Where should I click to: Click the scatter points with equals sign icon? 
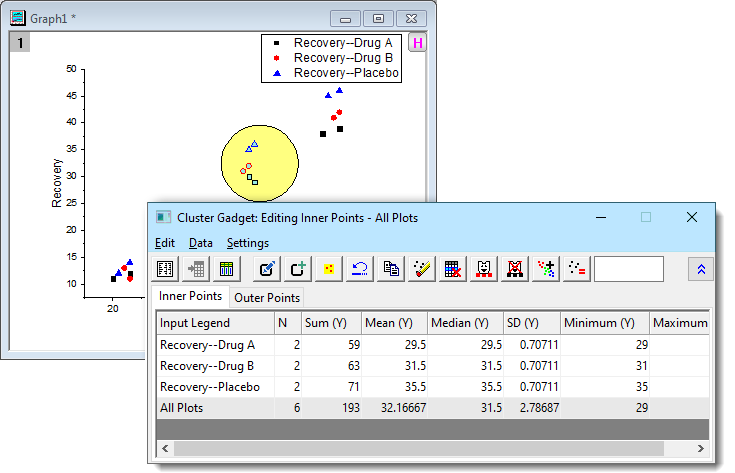tap(576, 269)
